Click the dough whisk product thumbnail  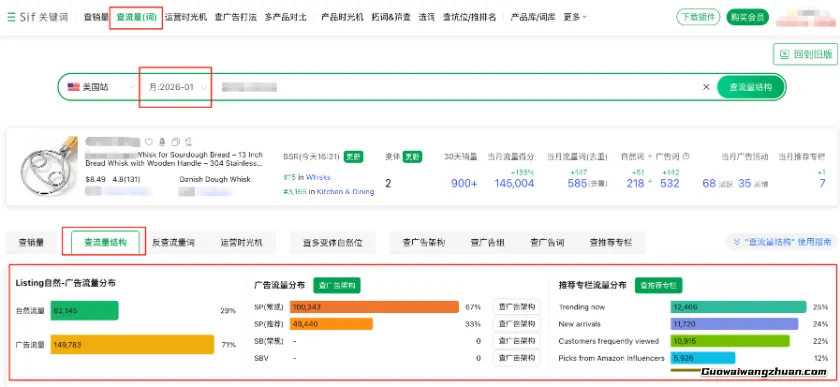coord(48,166)
